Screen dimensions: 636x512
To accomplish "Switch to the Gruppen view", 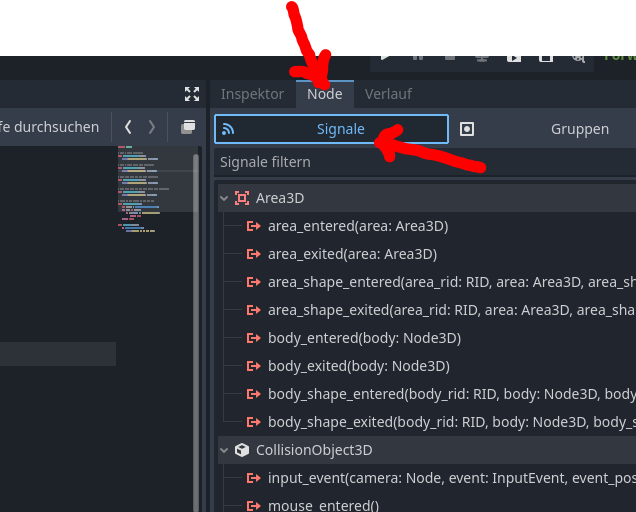I will pos(579,129).
